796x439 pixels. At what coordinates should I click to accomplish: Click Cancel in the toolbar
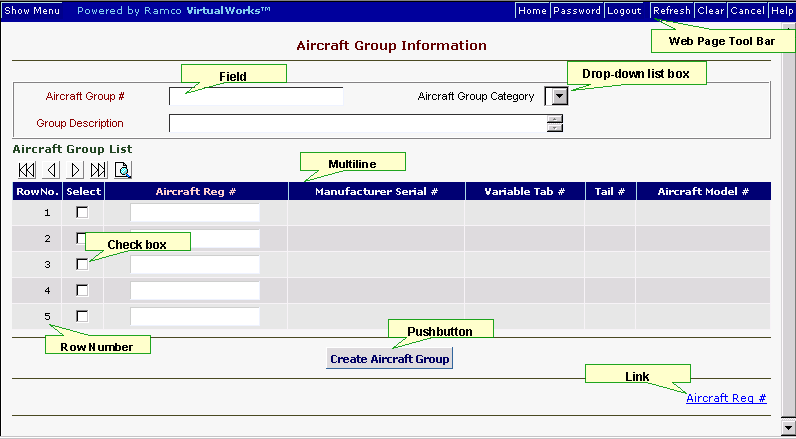748,11
